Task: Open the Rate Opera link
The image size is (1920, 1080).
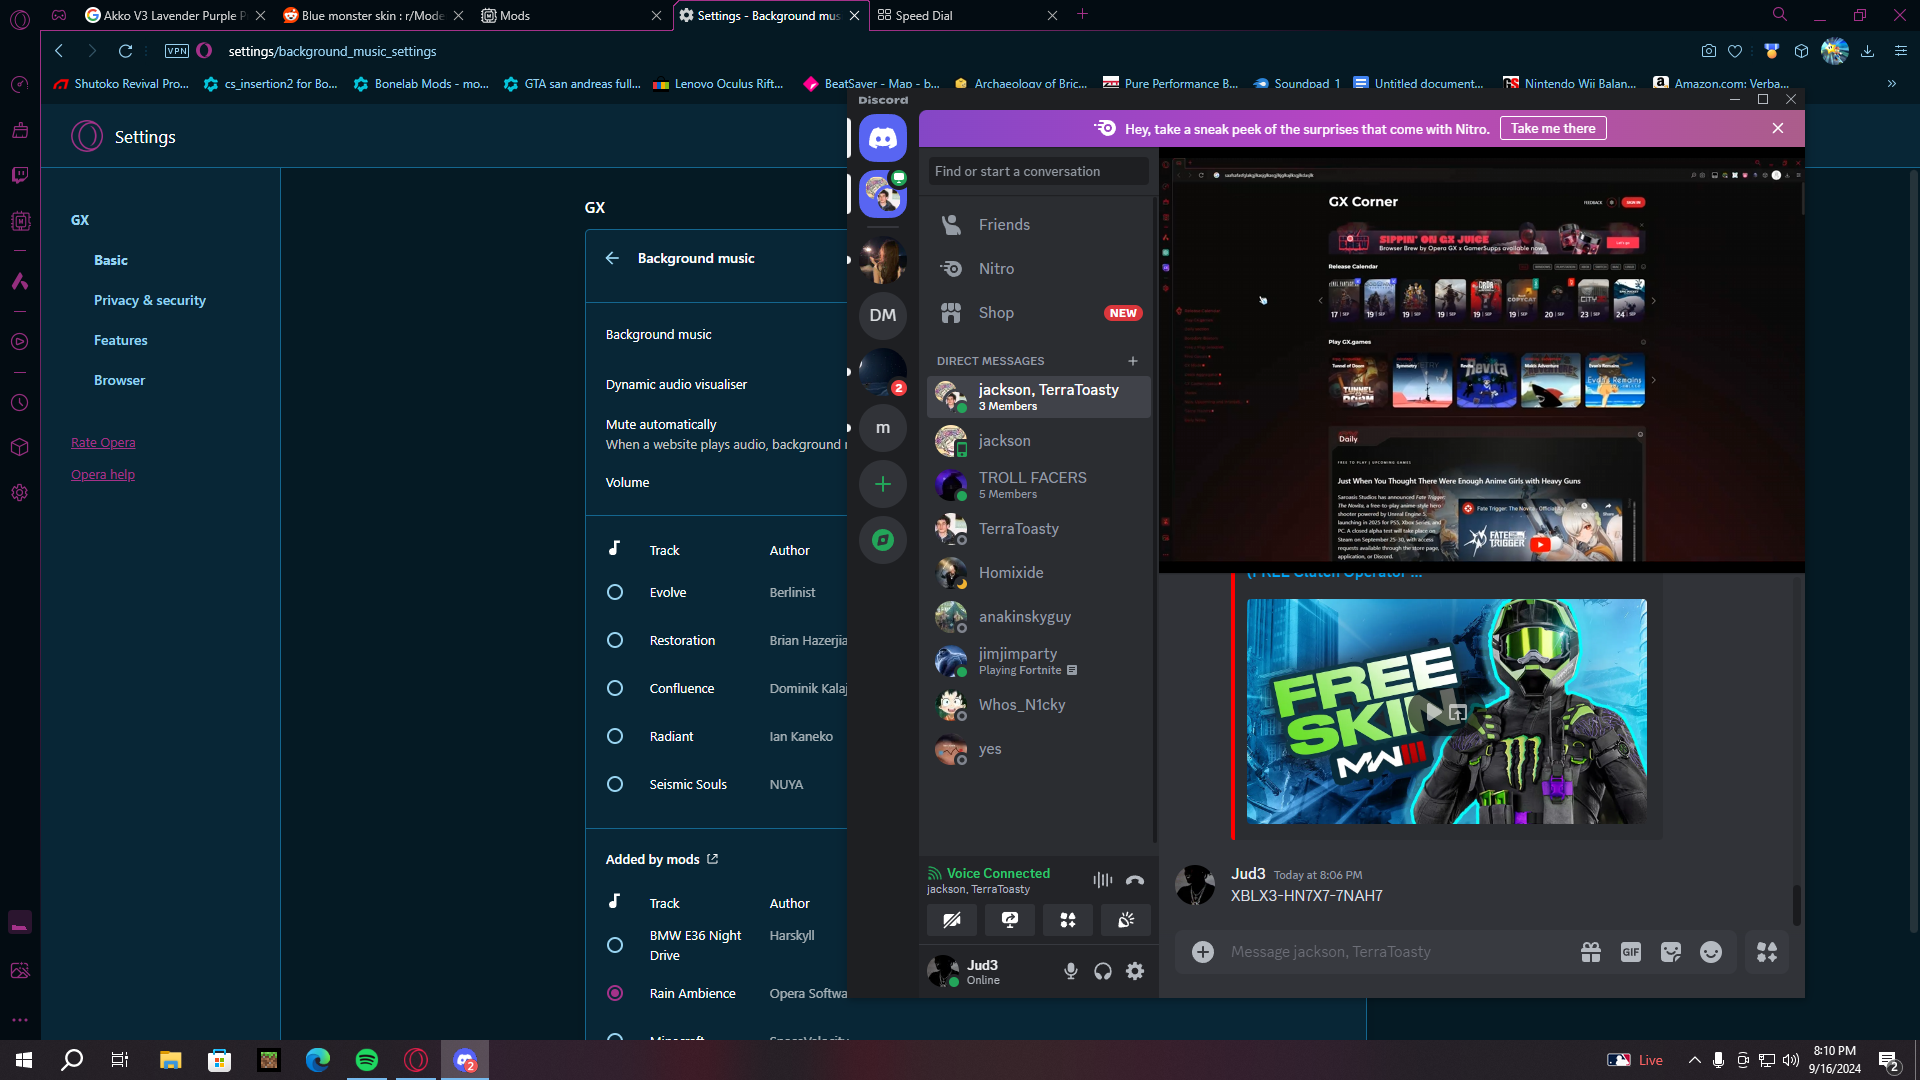Action: [103, 442]
